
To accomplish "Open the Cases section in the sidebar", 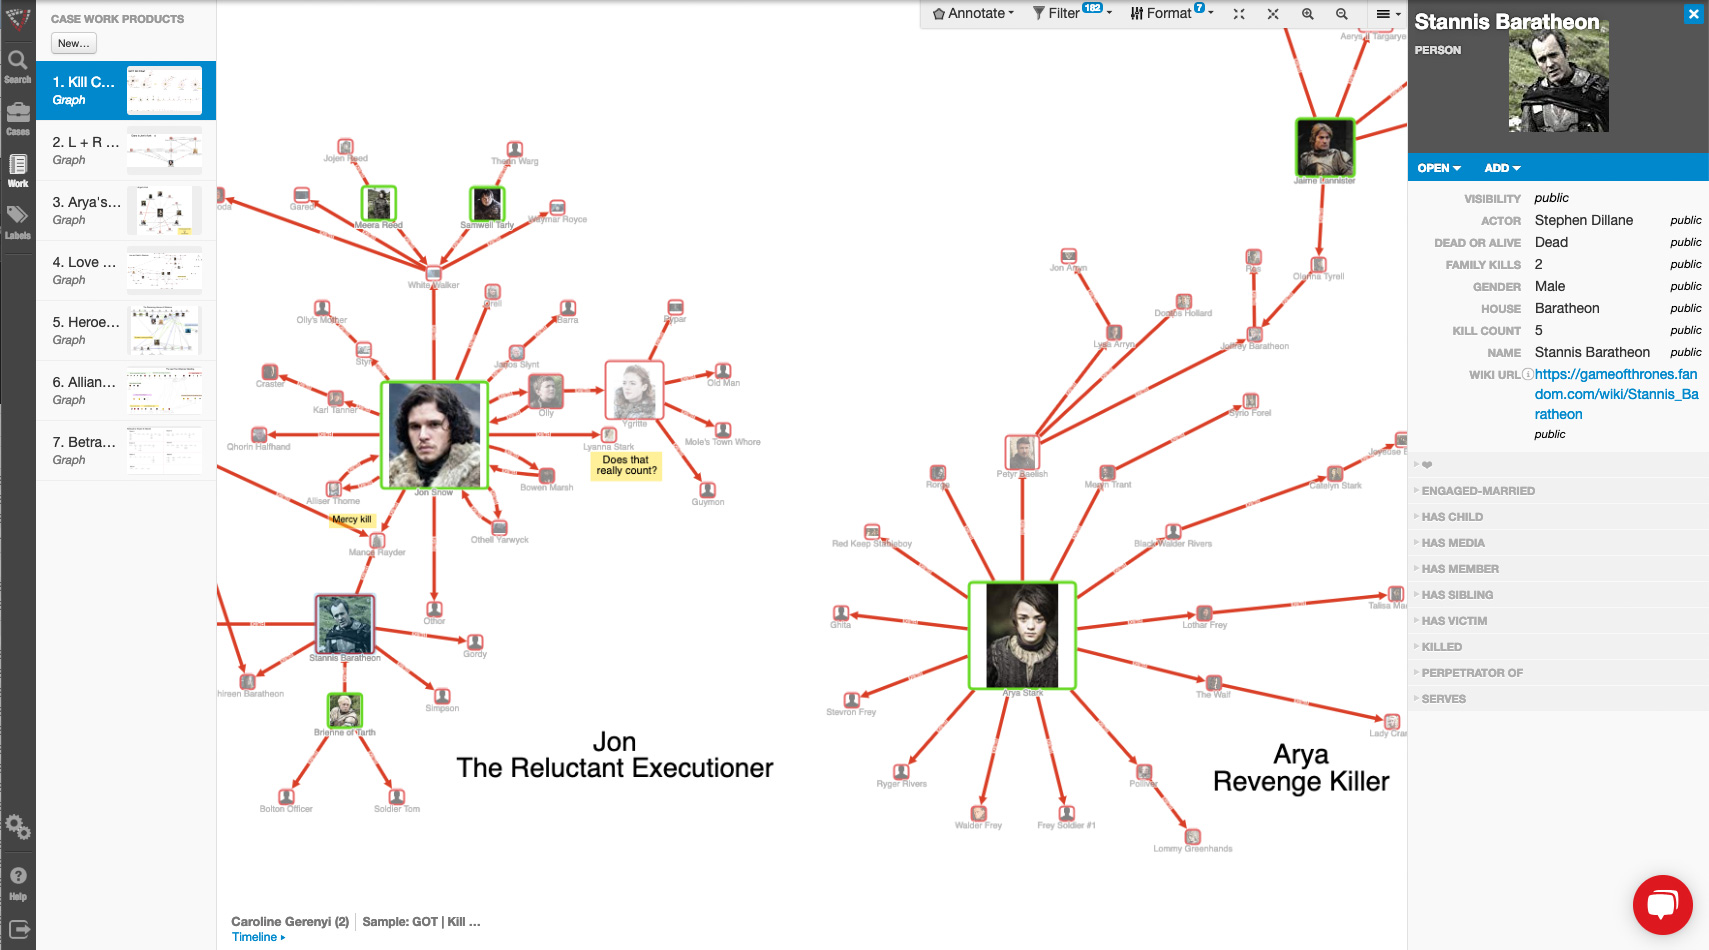I will pos(18,119).
